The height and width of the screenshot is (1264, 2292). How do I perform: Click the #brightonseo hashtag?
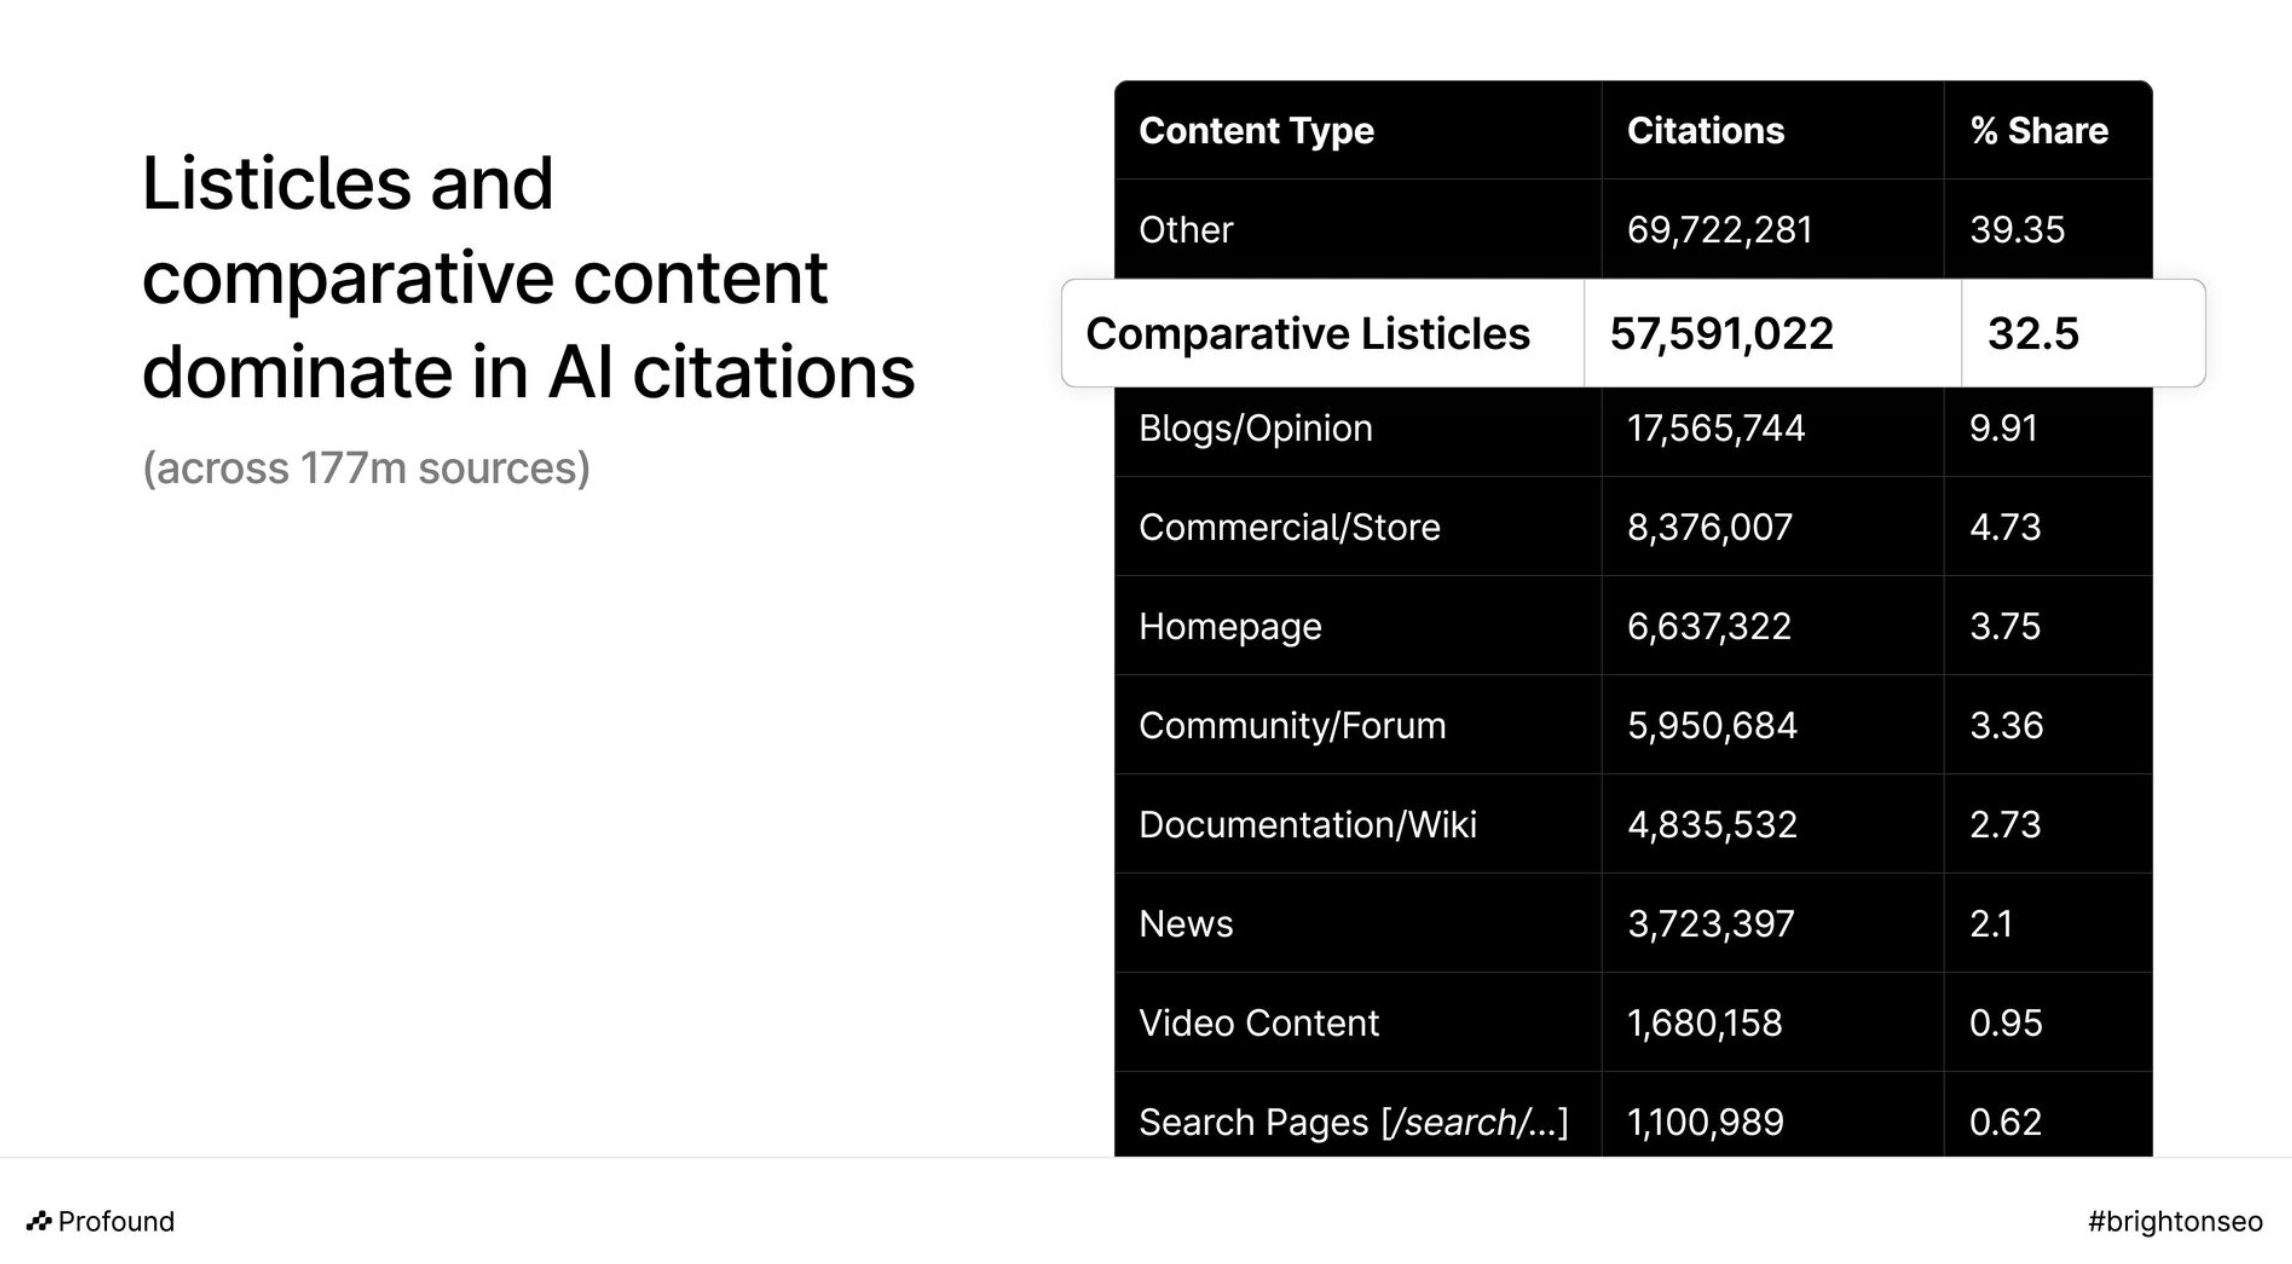click(2175, 1221)
